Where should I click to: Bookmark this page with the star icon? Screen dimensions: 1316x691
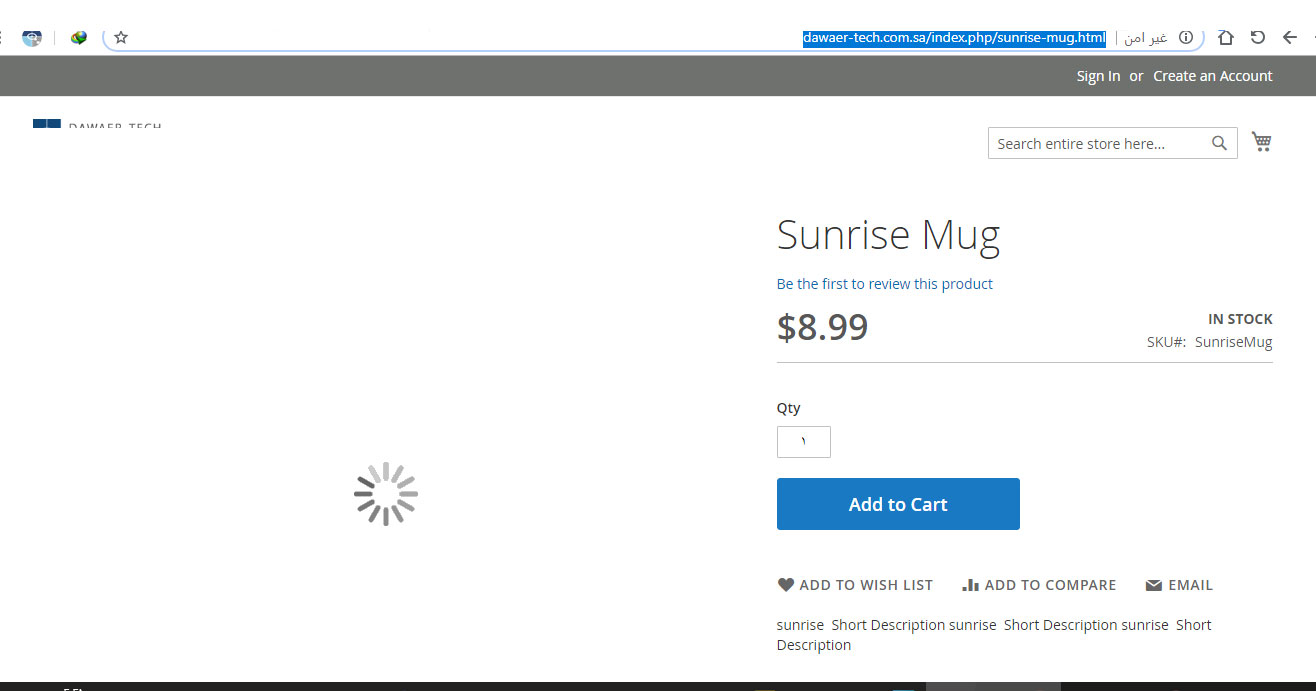pyautogui.click(x=121, y=38)
